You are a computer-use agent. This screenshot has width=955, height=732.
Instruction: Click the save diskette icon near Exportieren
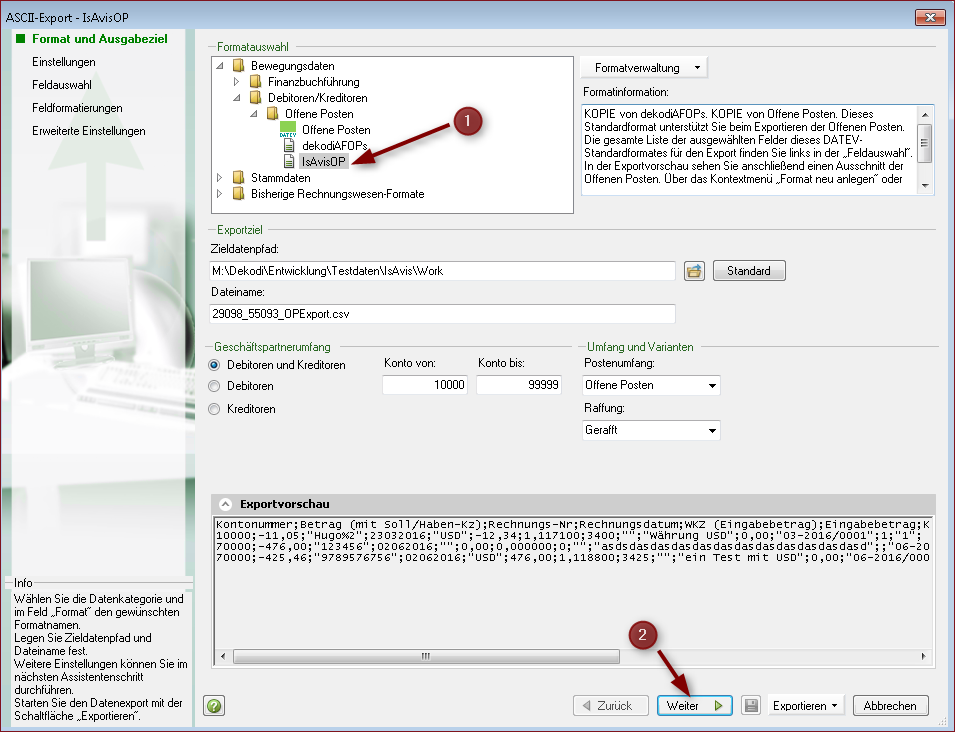[x=751, y=706]
